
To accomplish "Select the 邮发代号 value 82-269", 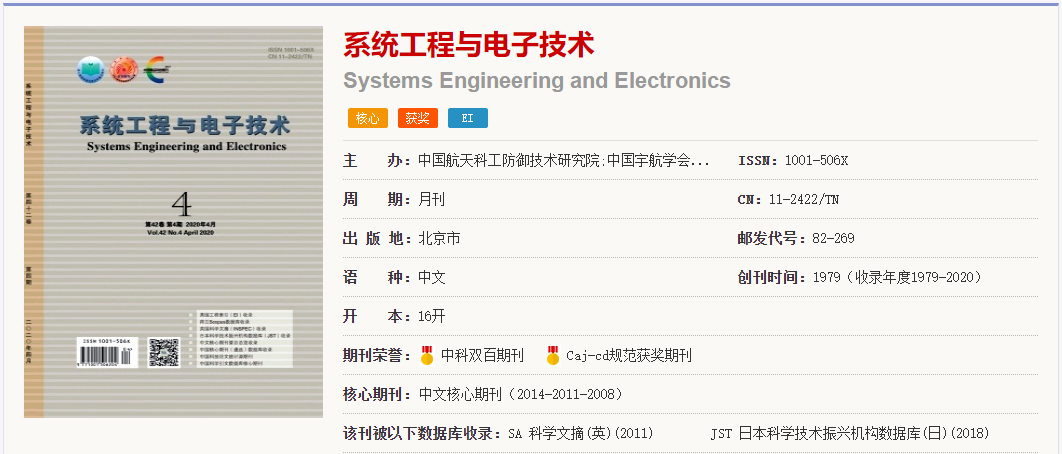I will point(833,239).
